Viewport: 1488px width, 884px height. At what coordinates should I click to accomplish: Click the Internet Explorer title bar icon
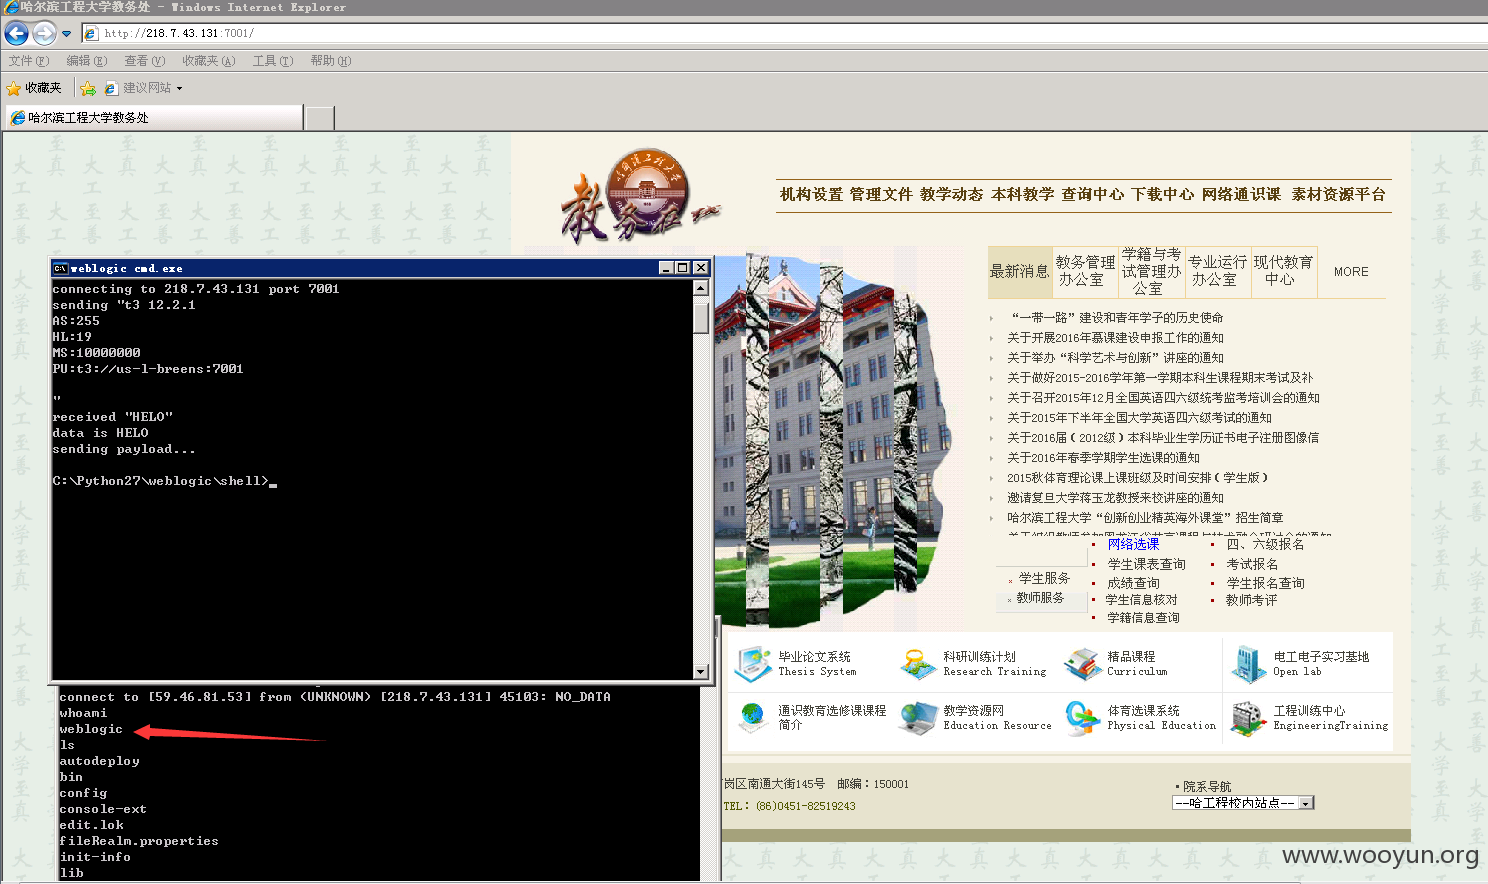coord(11,8)
